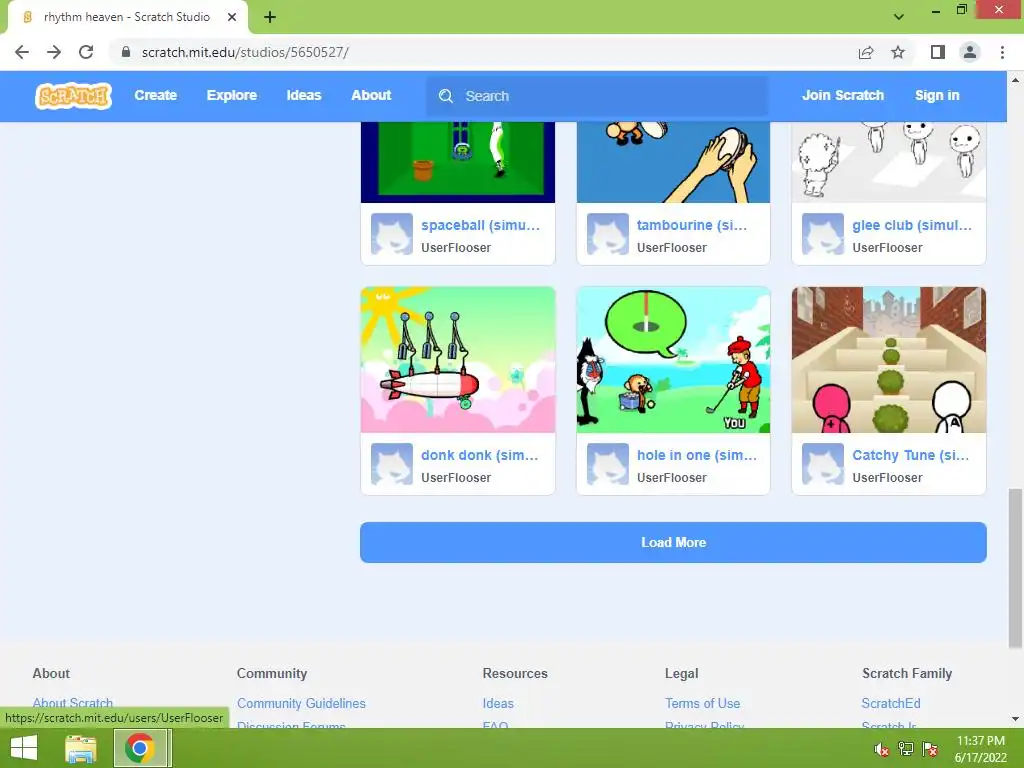Open tambourine (si... title link
This screenshot has height=768, width=1024.
[692, 225]
